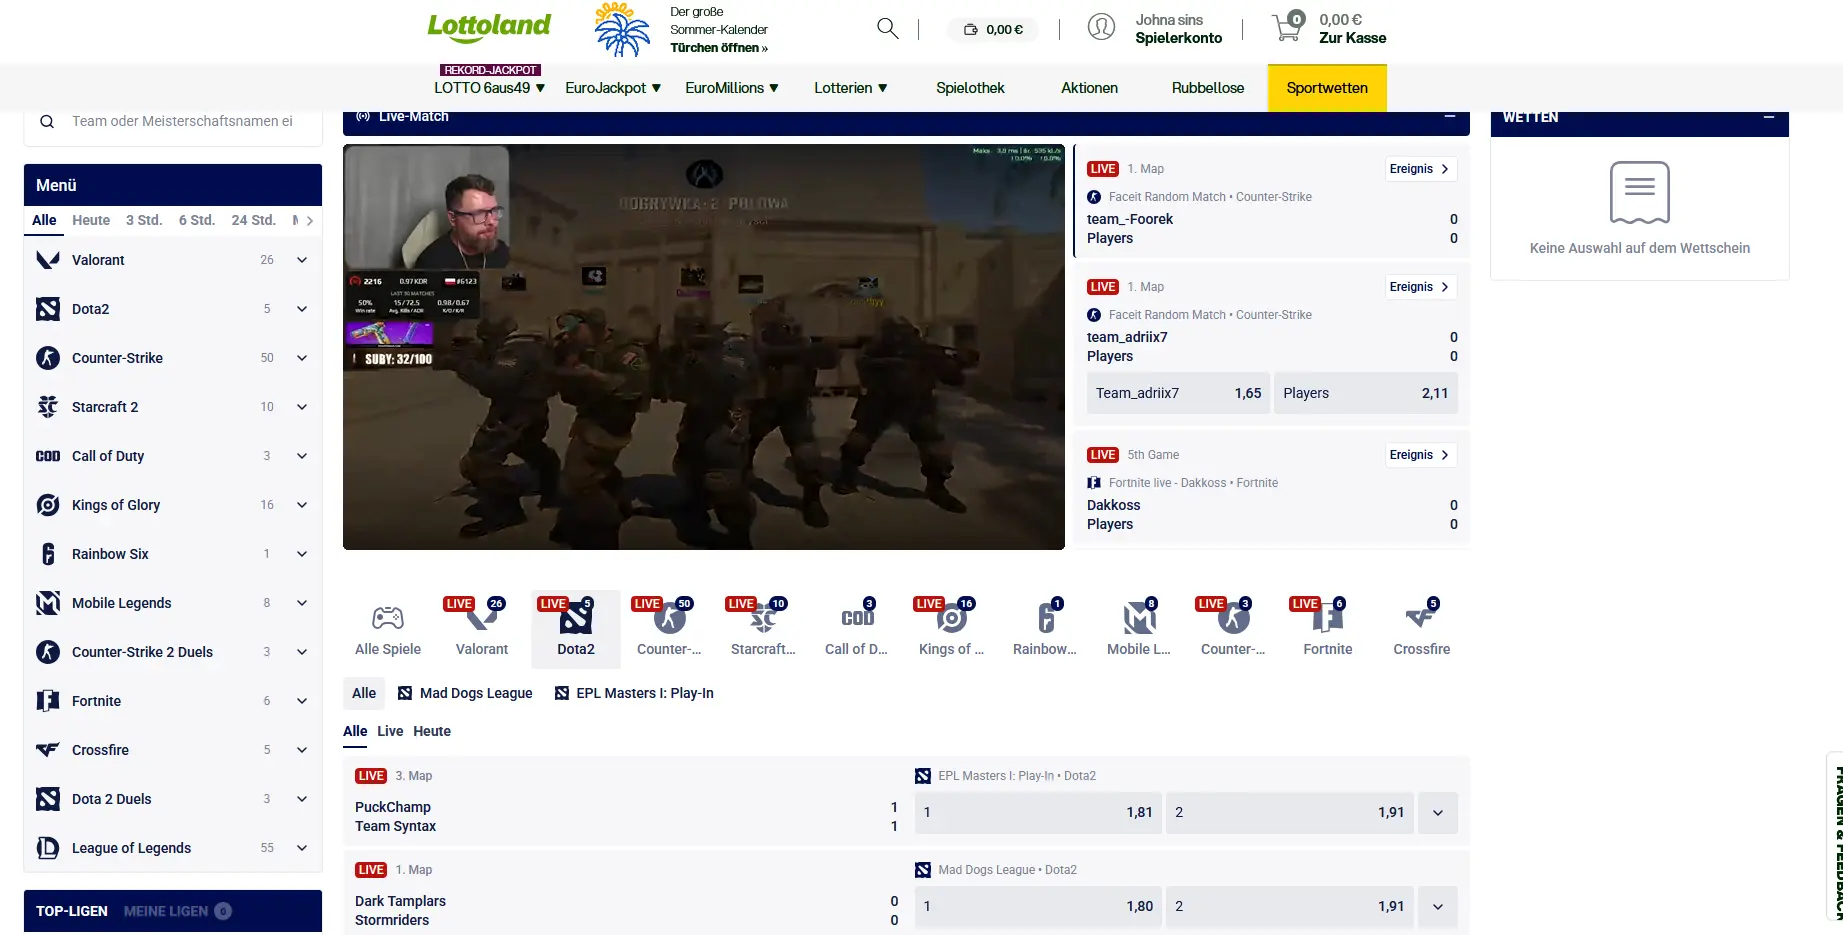Select the Heute time filter tab
This screenshot has width=1843, height=935.
coord(91,220)
